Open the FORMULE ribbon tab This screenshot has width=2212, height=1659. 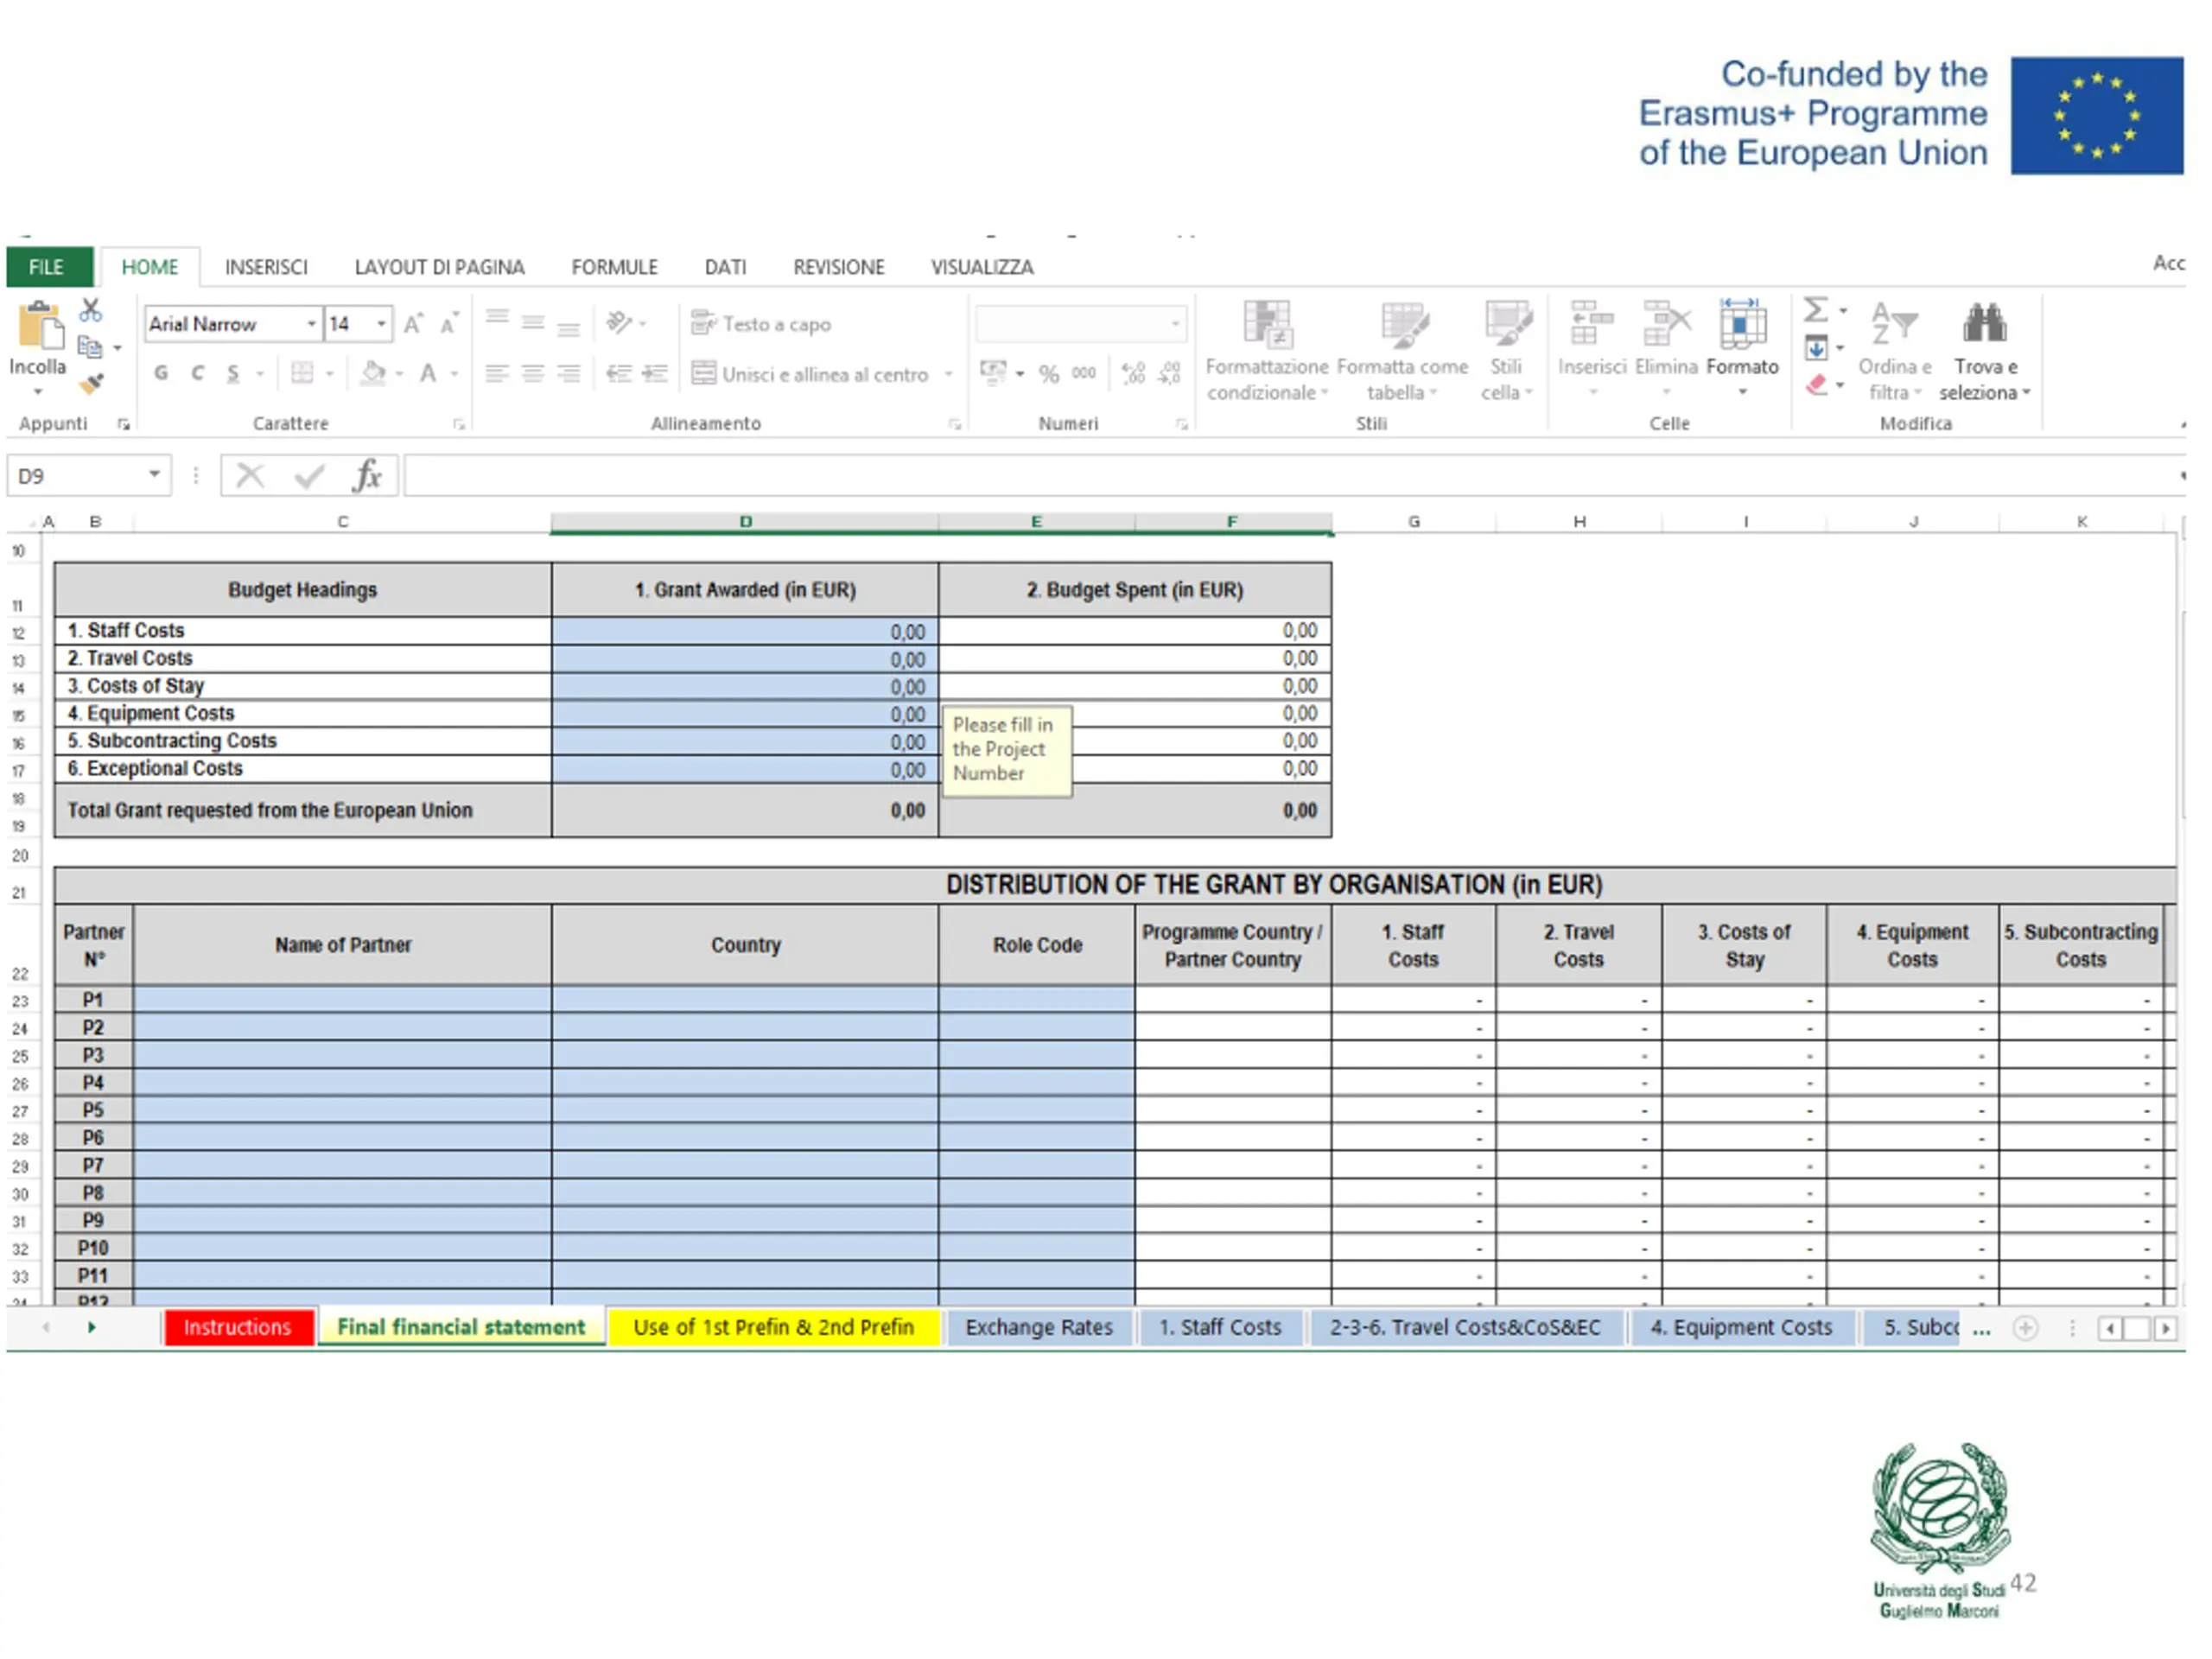click(614, 267)
